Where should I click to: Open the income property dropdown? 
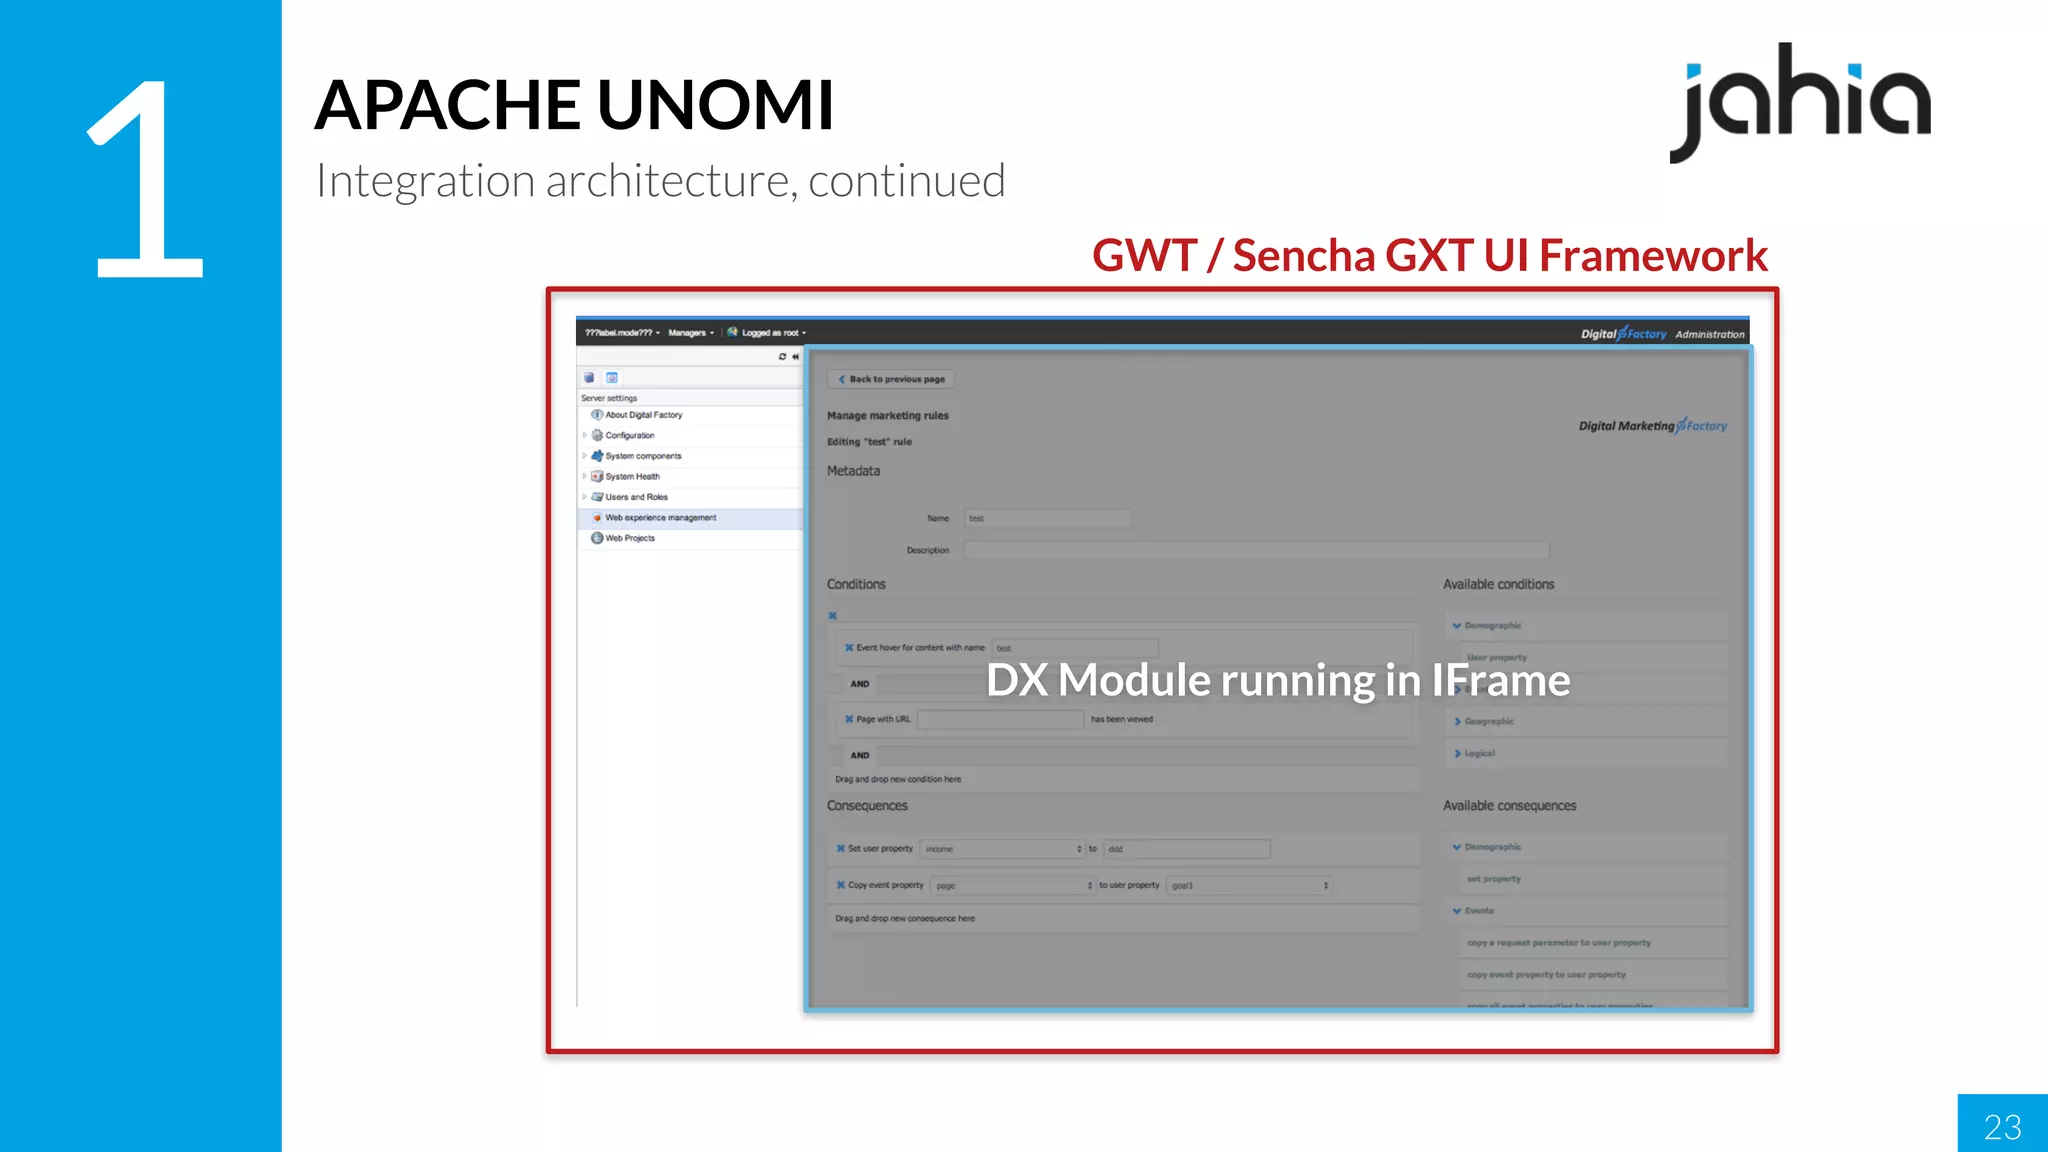point(1003,849)
